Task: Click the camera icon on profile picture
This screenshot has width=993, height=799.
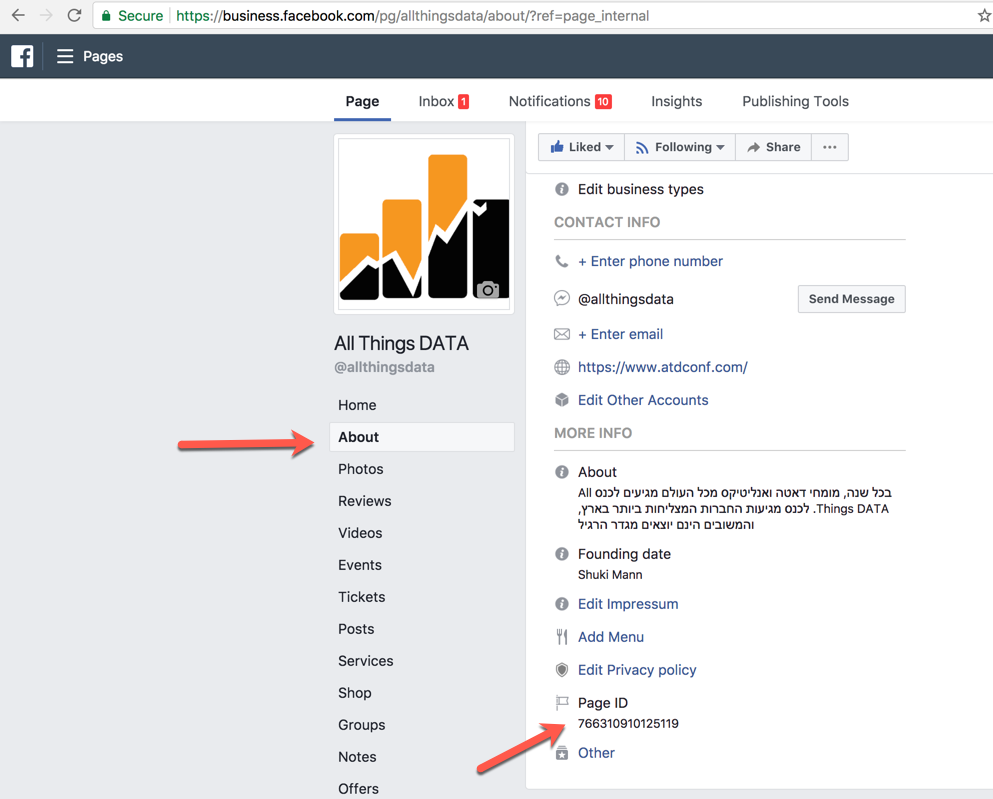Action: click(488, 290)
